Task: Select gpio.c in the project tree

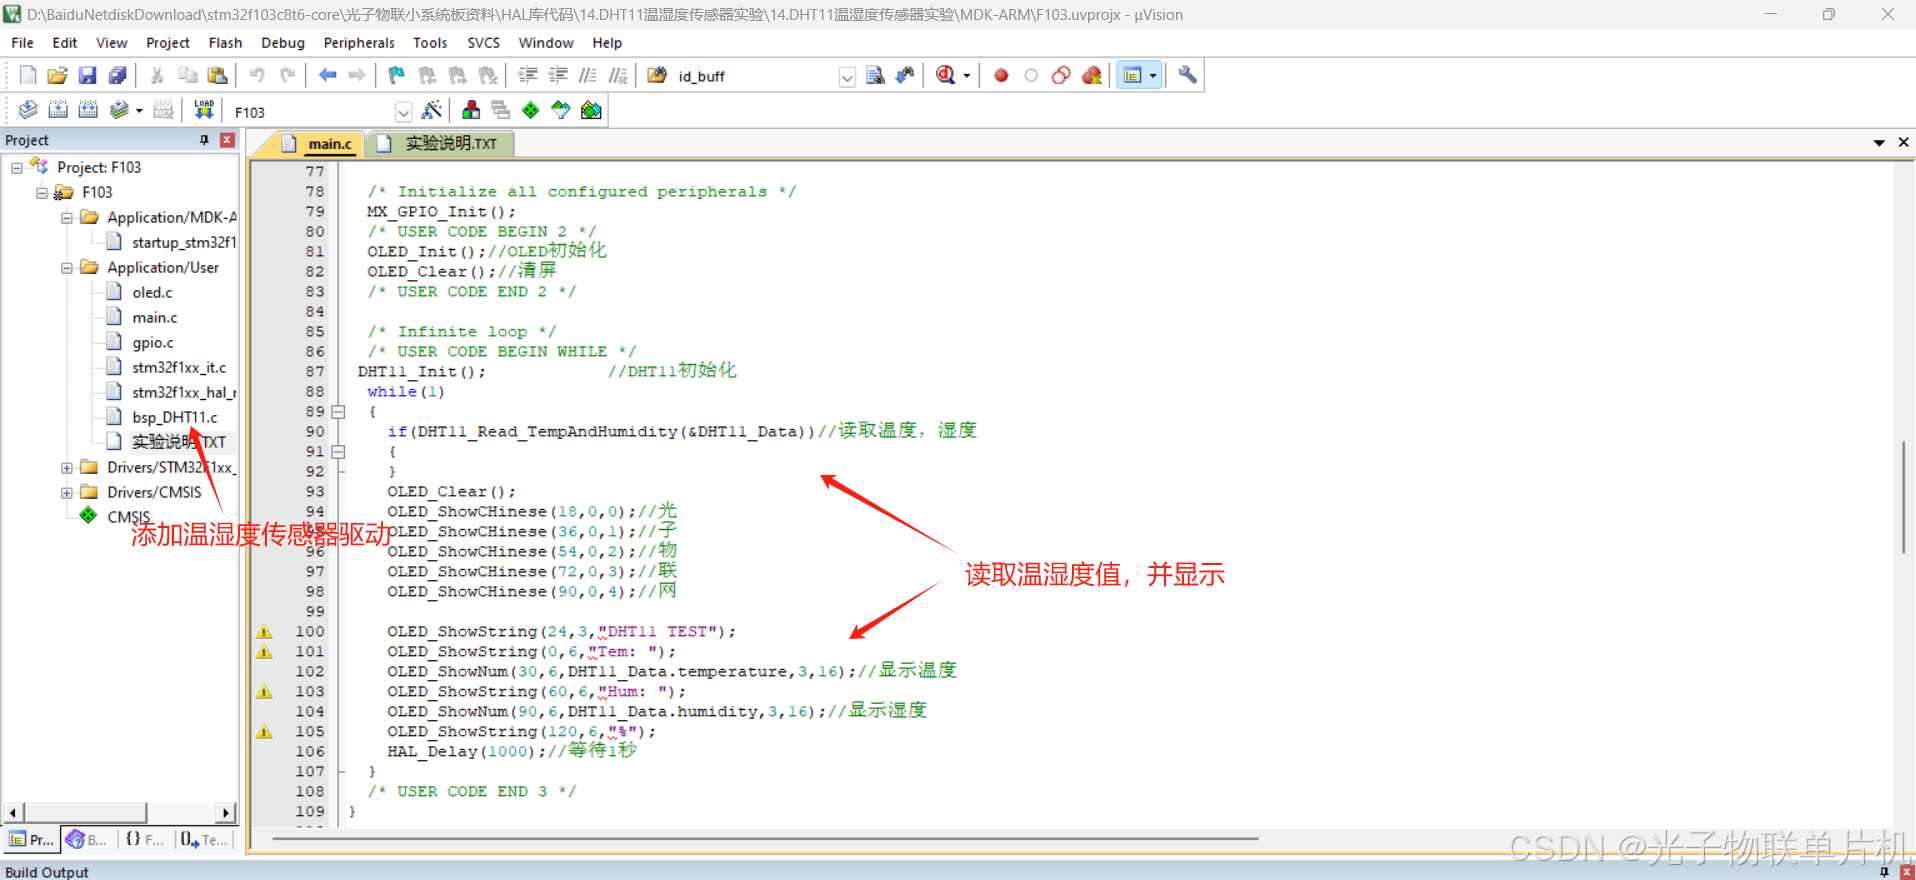Action: tap(153, 343)
